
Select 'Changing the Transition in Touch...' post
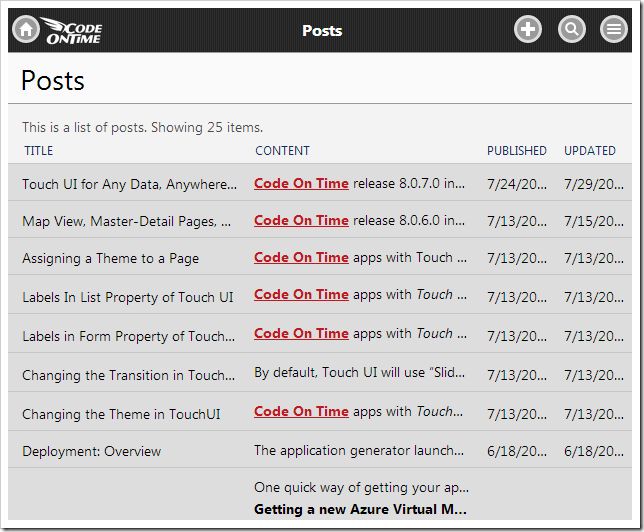(129, 375)
